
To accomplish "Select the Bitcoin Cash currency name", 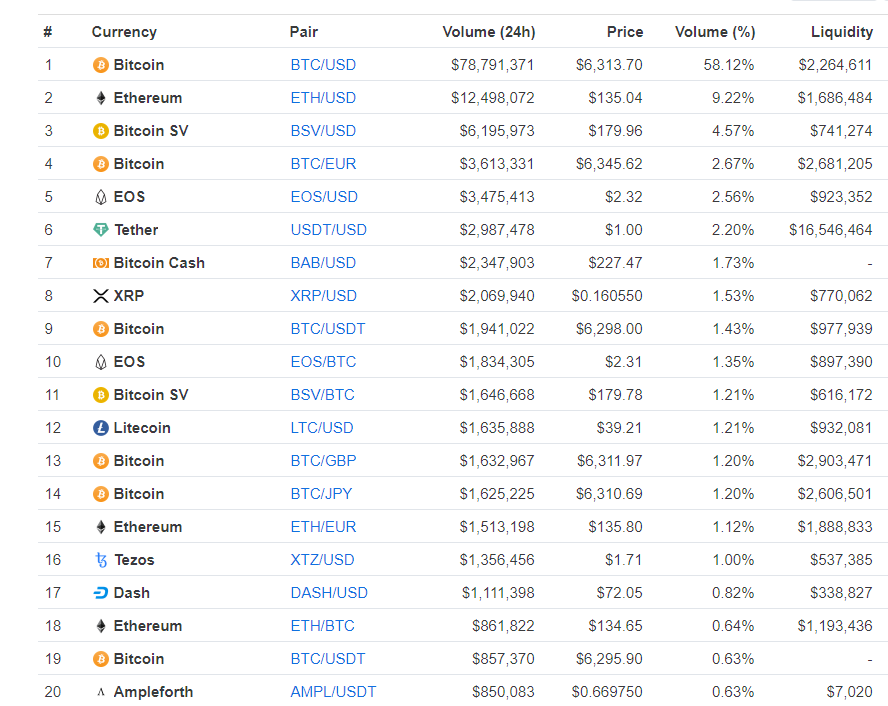I will pos(159,263).
